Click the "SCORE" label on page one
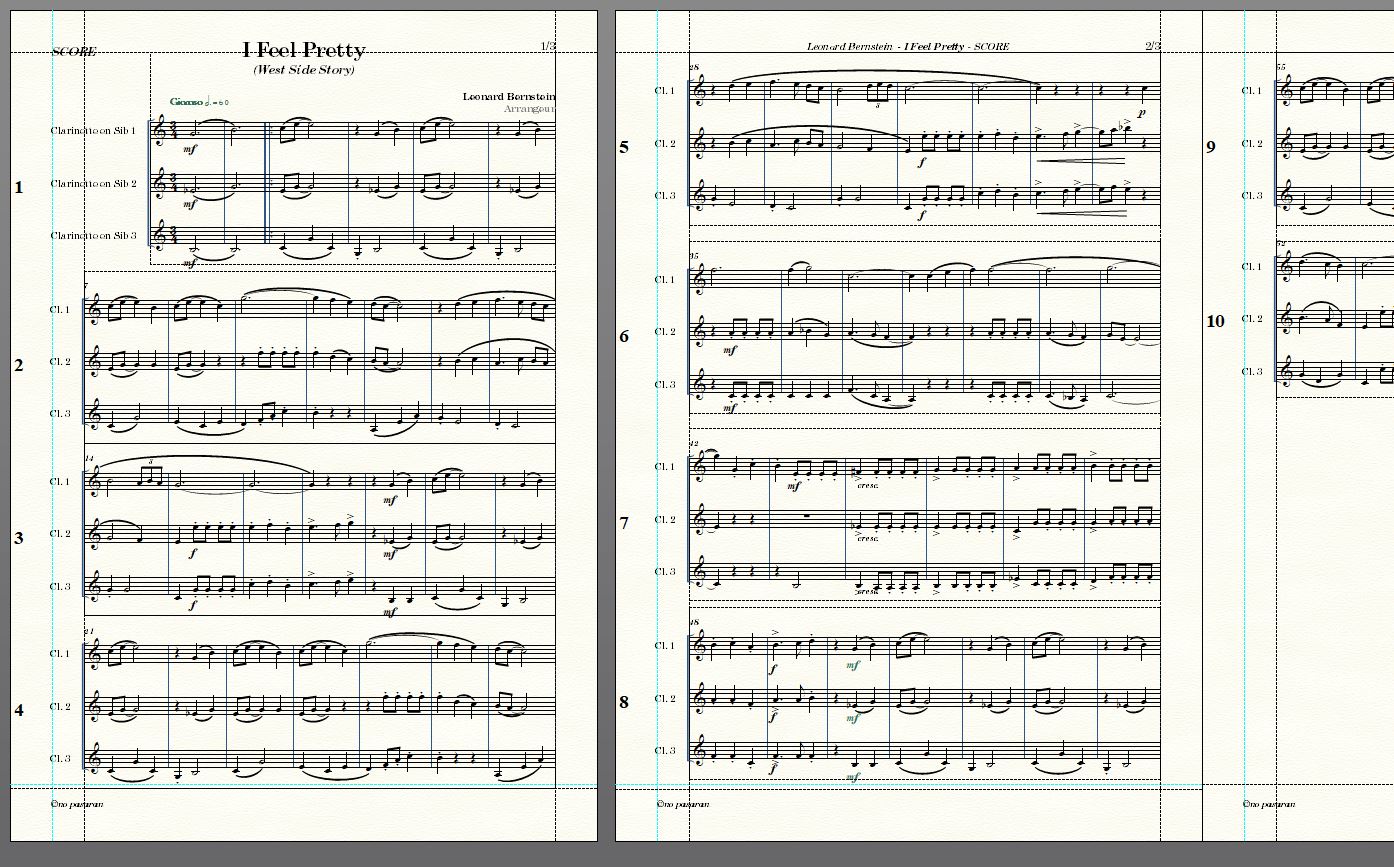1394x867 pixels. (x=74, y=52)
